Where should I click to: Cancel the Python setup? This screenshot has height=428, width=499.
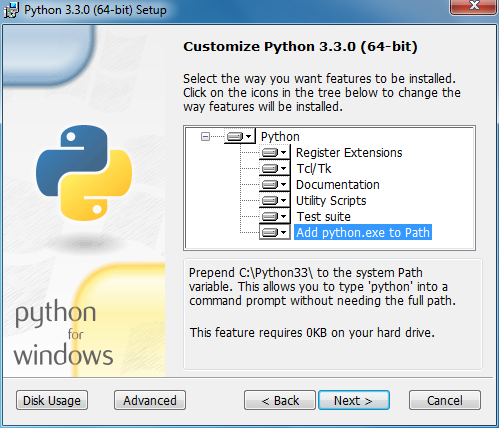[445, 400]
